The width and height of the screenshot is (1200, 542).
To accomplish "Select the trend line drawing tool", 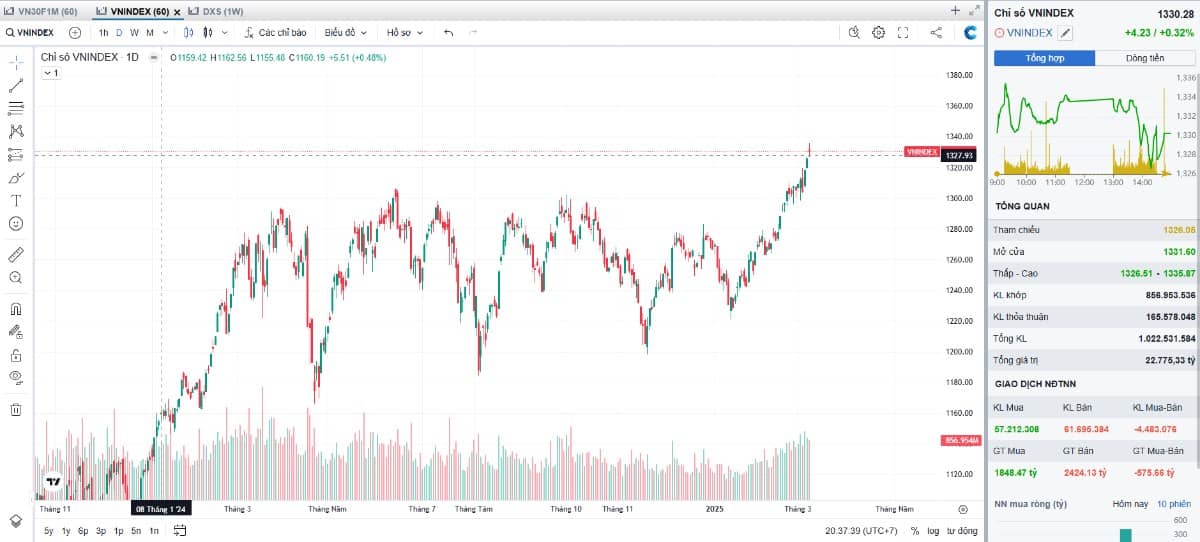I will (x=16, y=85).
